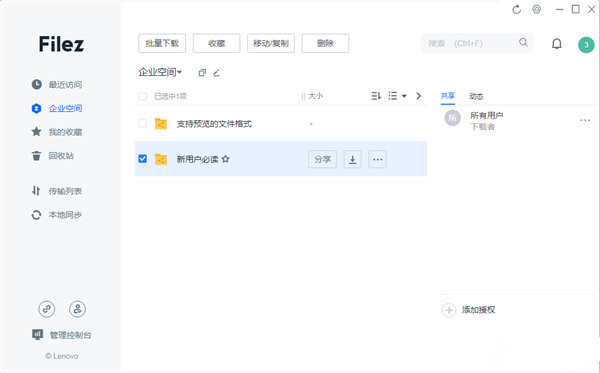Open 传输列表 in the sidebar
This screenshot has height=373, width=600.
click(65, 191)
